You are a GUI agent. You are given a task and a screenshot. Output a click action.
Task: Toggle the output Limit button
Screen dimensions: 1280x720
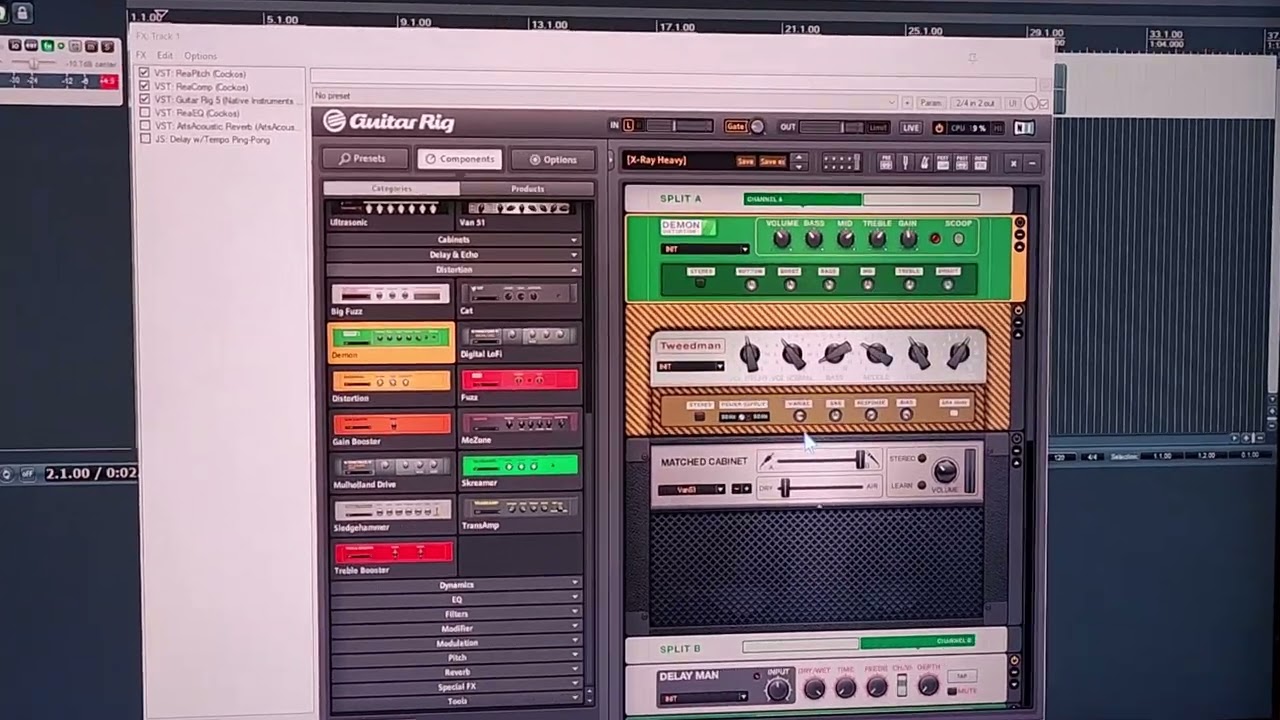tap(878, 128)
